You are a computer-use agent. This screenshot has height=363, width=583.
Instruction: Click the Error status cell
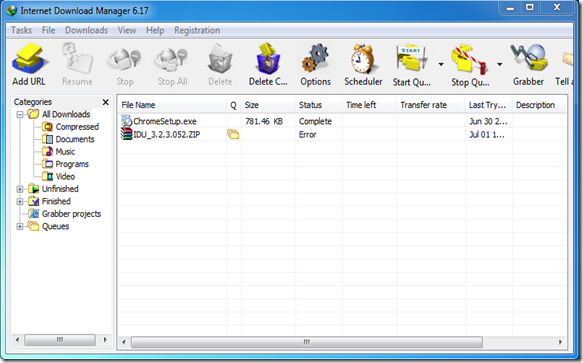[x=307, y=134]
